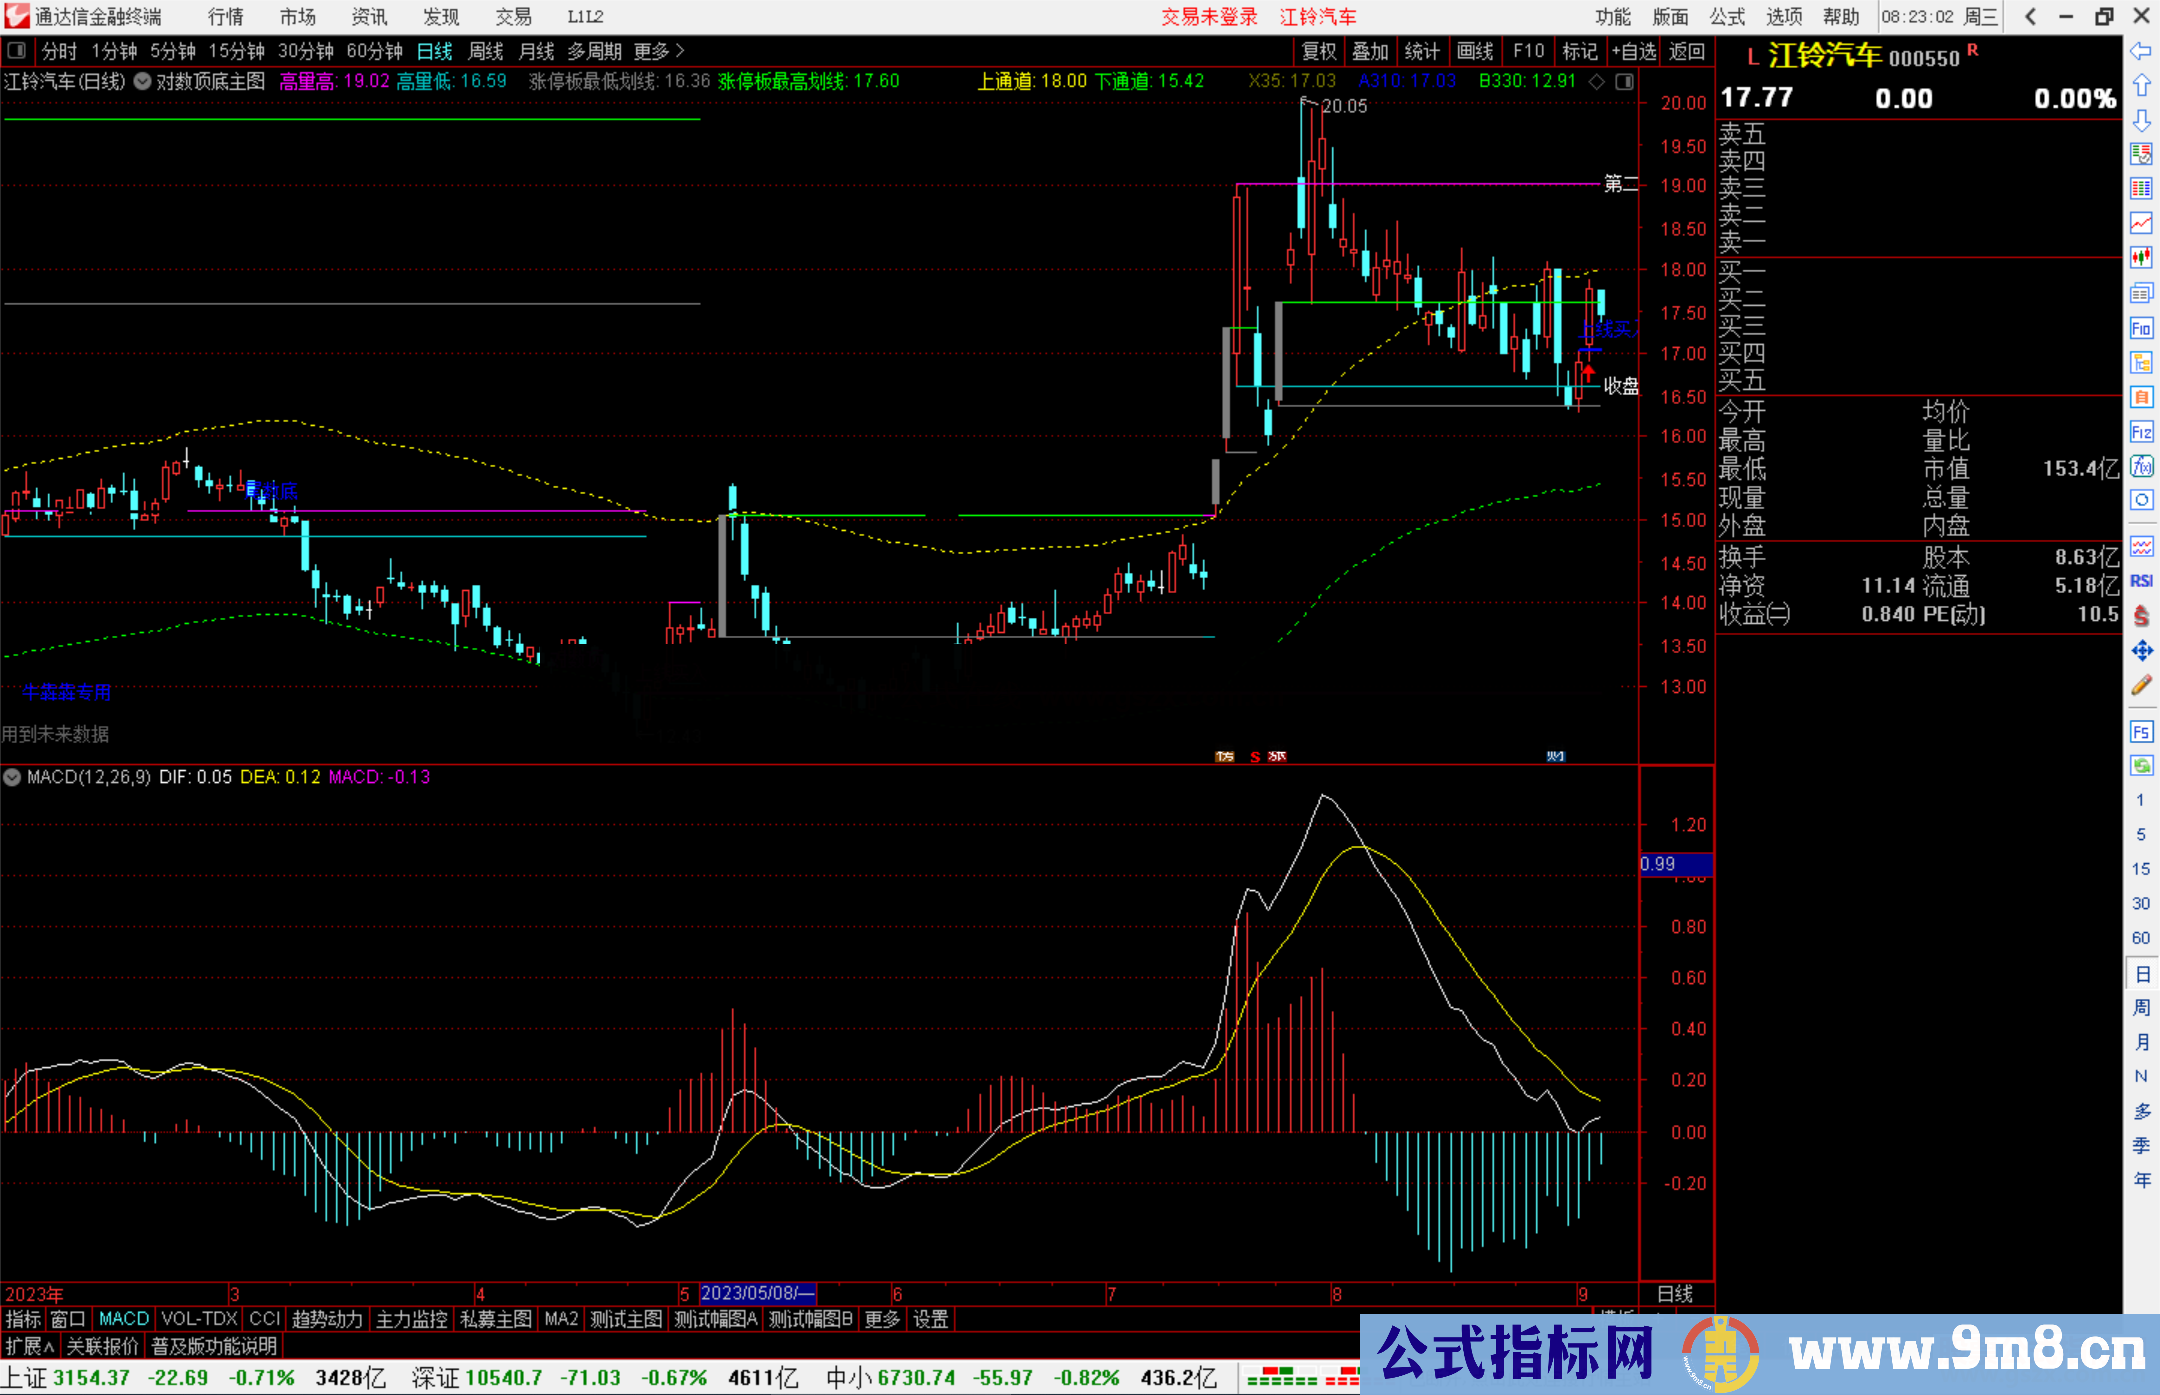The height and width of the screenshot is (1395, 2160).
Task: Click the 复权 button
Action: (x=1319, y=50)
